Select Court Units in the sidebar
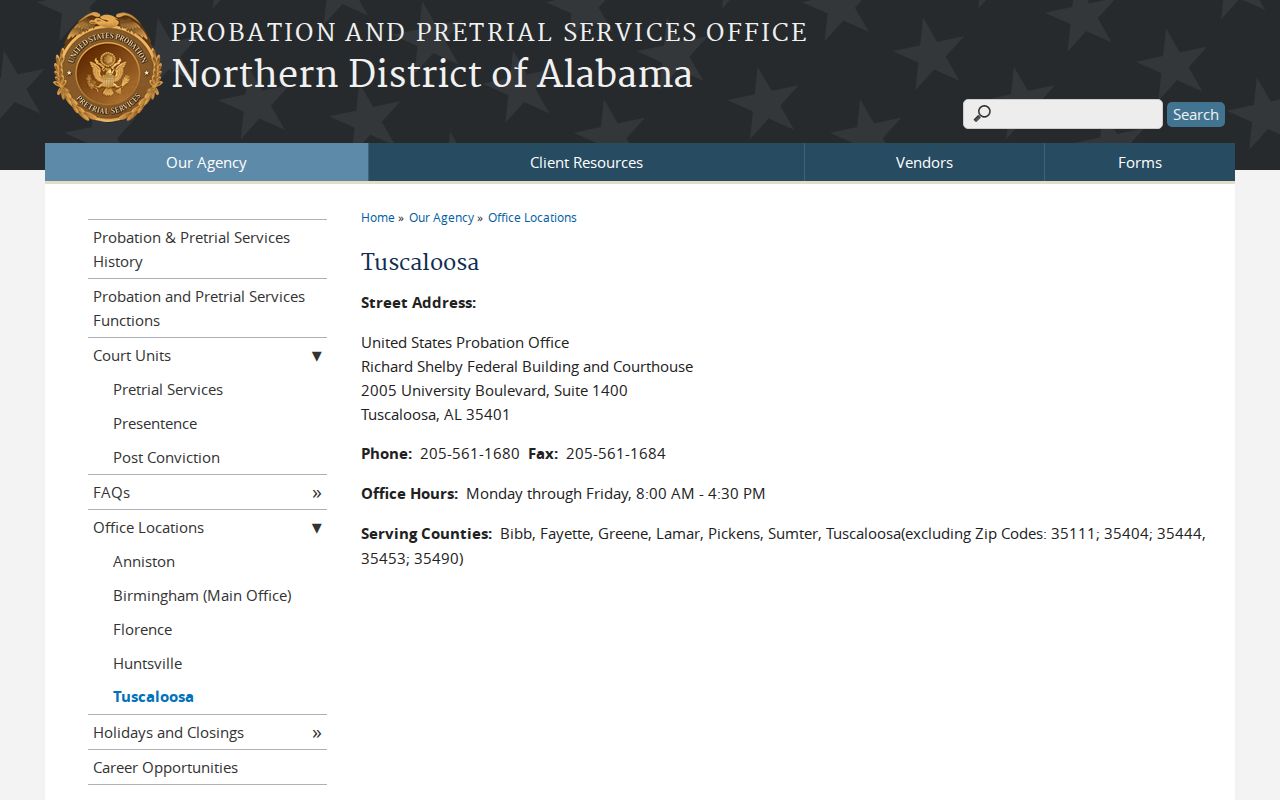 click(132, 356)
